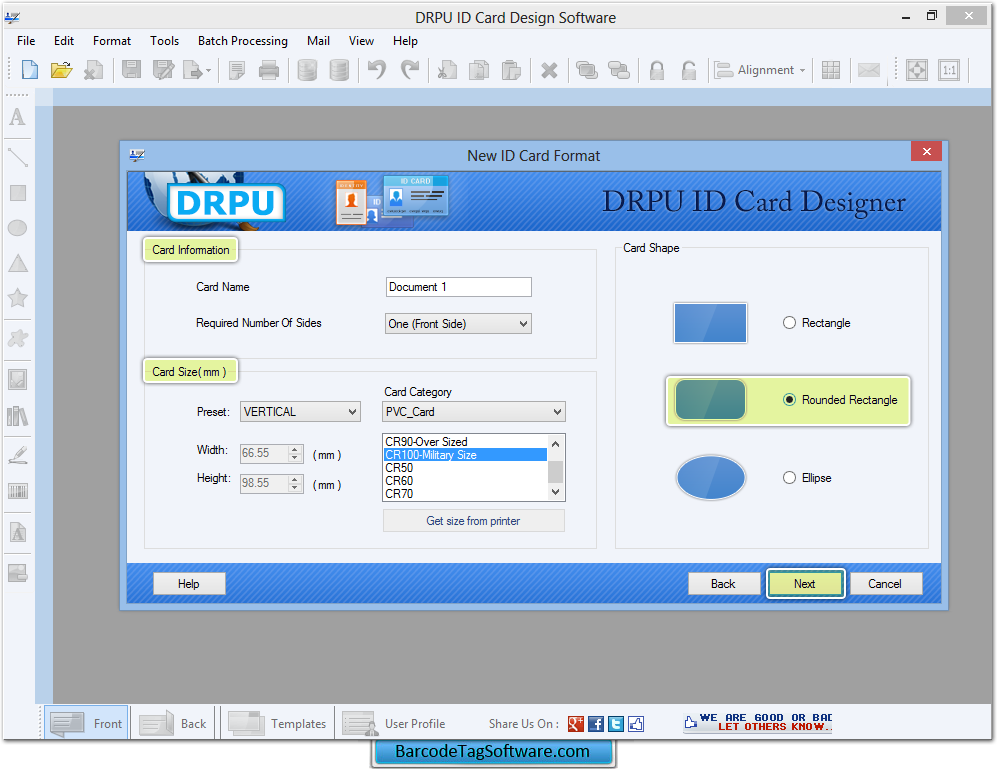The height and width of the screenshot is (769, 997).
Task: Click the New document toolbar icon
Action: click(x=29, y=70)
